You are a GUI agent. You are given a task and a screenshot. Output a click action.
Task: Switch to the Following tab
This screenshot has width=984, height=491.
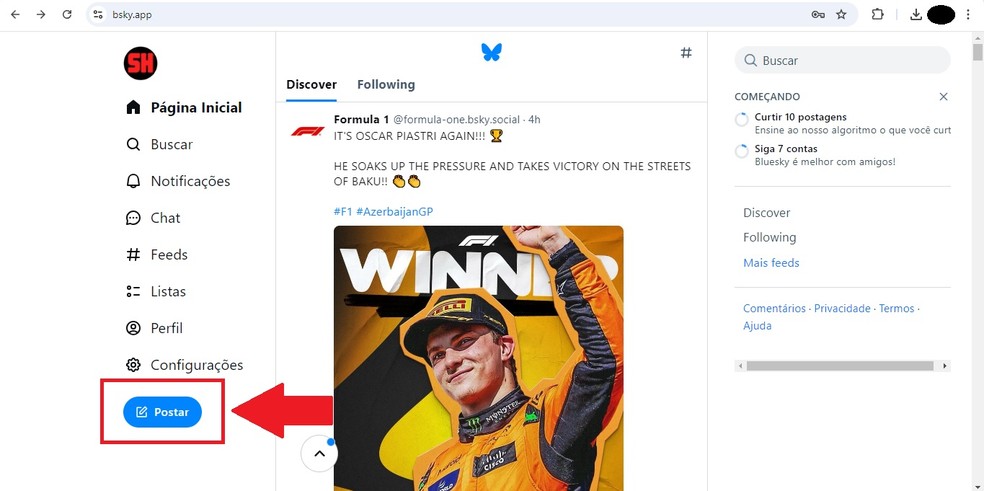386,85
